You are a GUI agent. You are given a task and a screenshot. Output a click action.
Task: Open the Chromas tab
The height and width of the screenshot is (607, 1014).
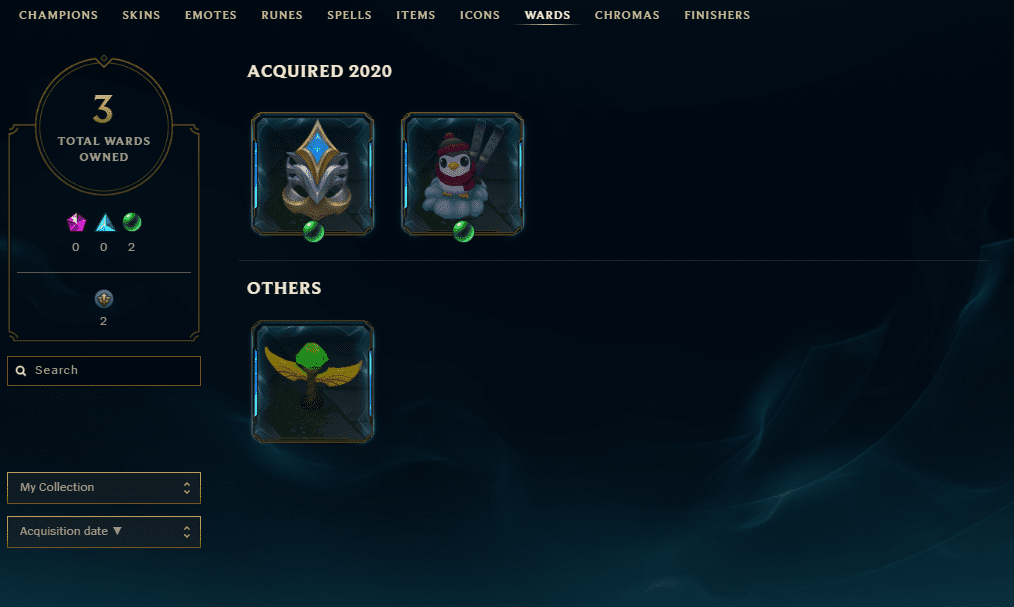[x=627, y=15]
